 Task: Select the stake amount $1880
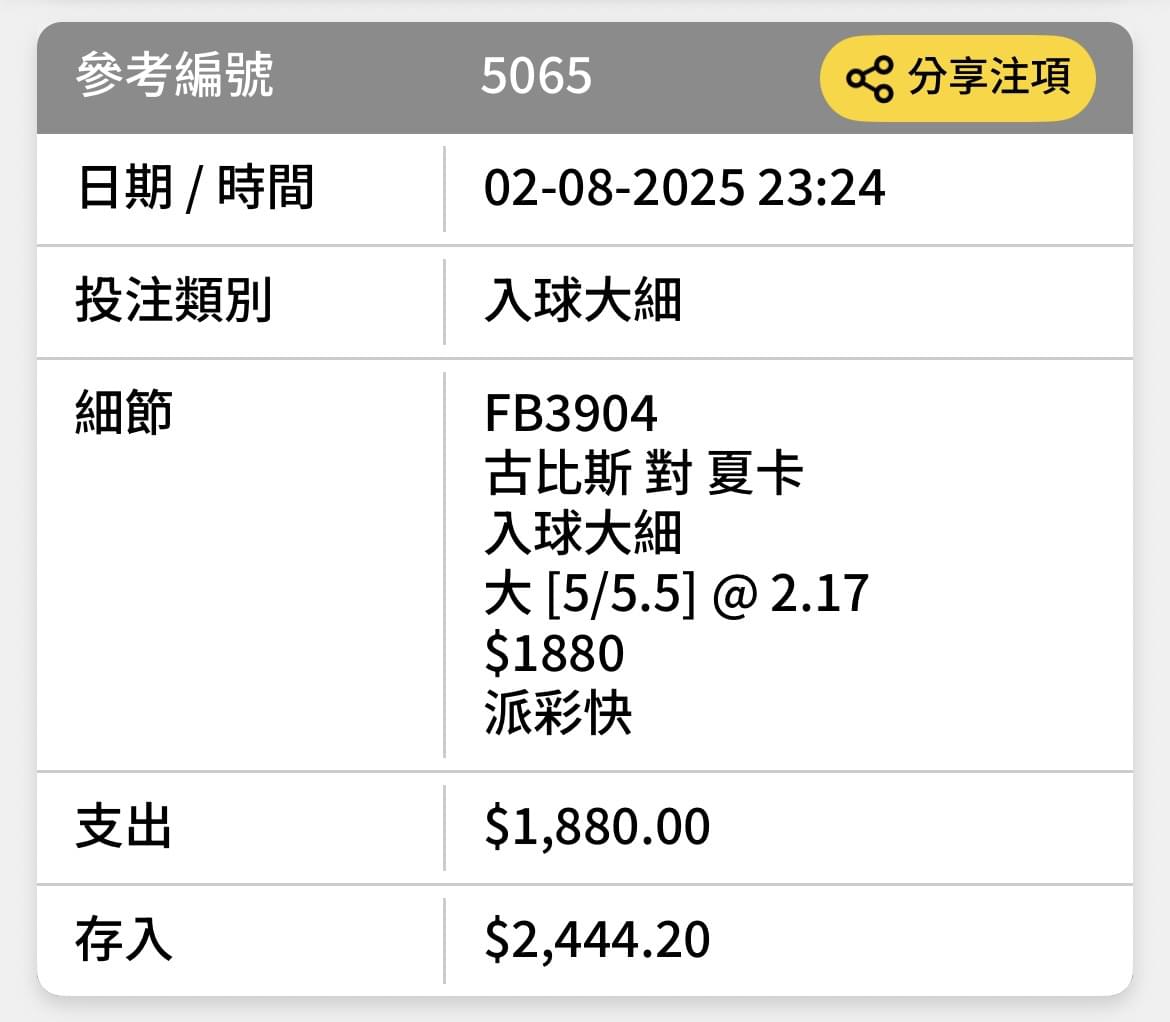pos(554,653)
